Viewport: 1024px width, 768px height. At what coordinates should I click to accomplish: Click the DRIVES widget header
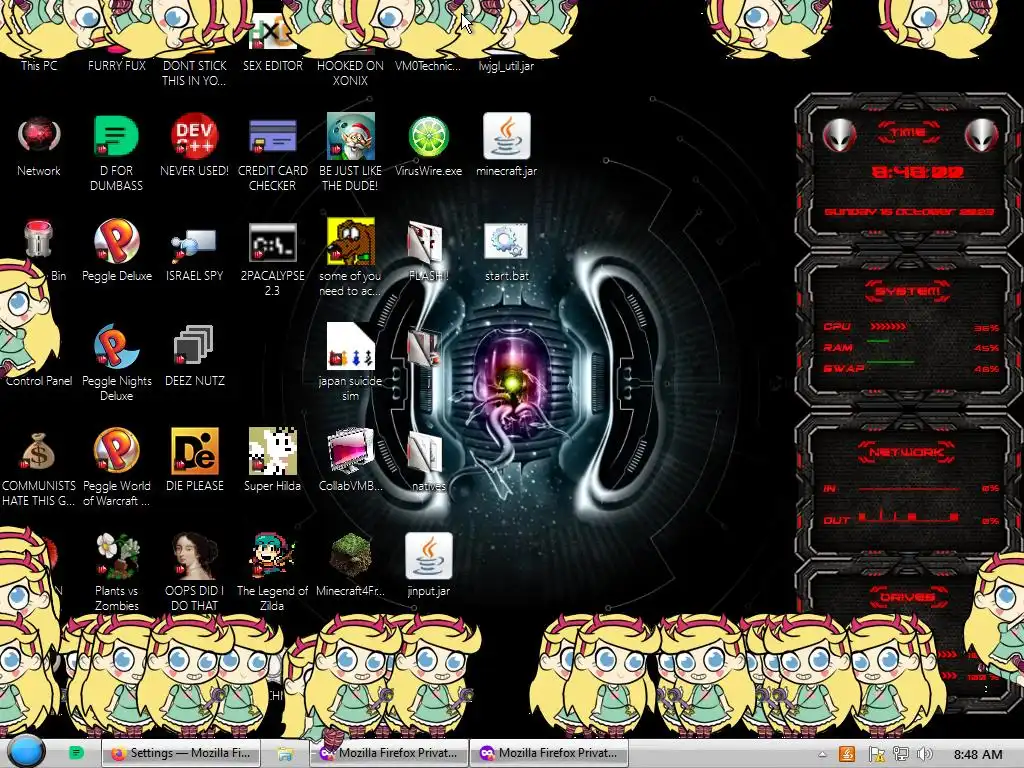click(x=908, y=597)
